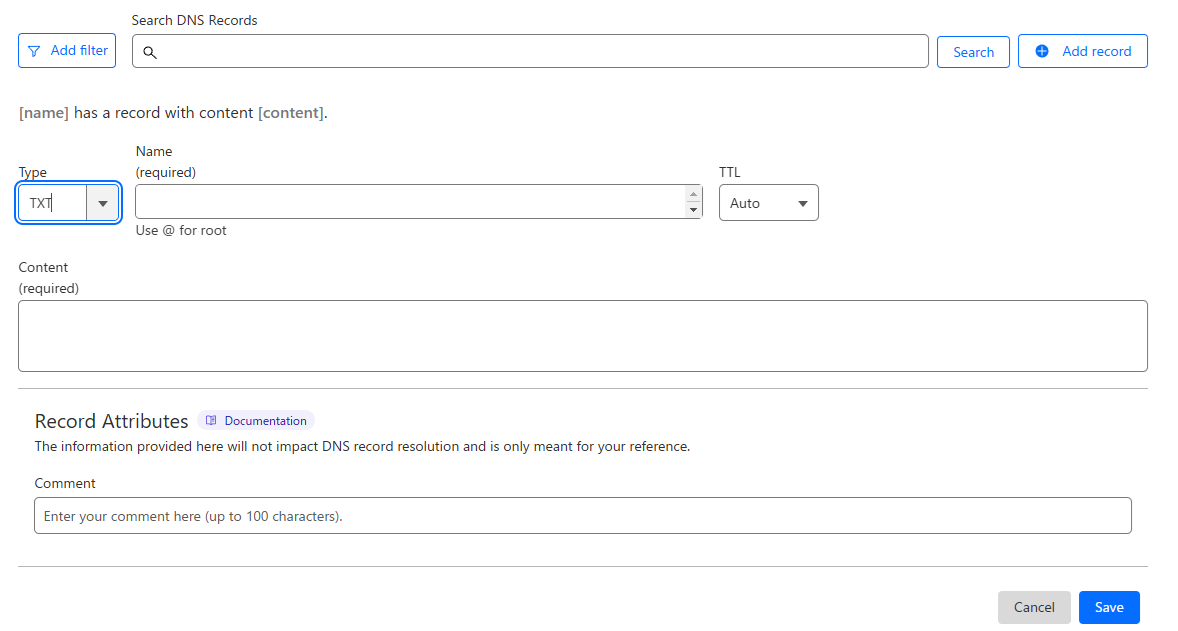Click the Type field showing TXT

pos(53,203)
